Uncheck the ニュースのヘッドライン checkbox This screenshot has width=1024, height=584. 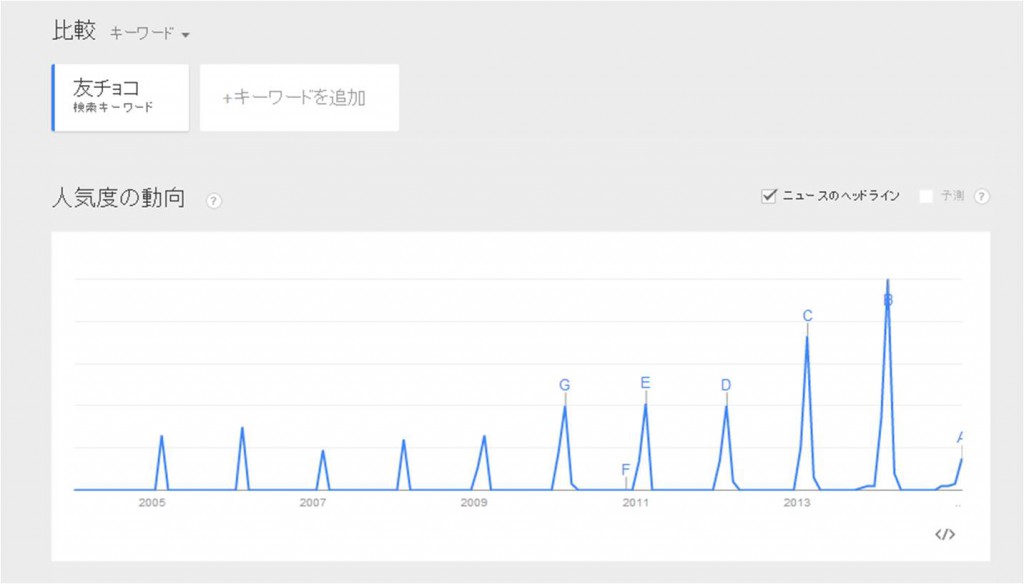tap(769, 196)
